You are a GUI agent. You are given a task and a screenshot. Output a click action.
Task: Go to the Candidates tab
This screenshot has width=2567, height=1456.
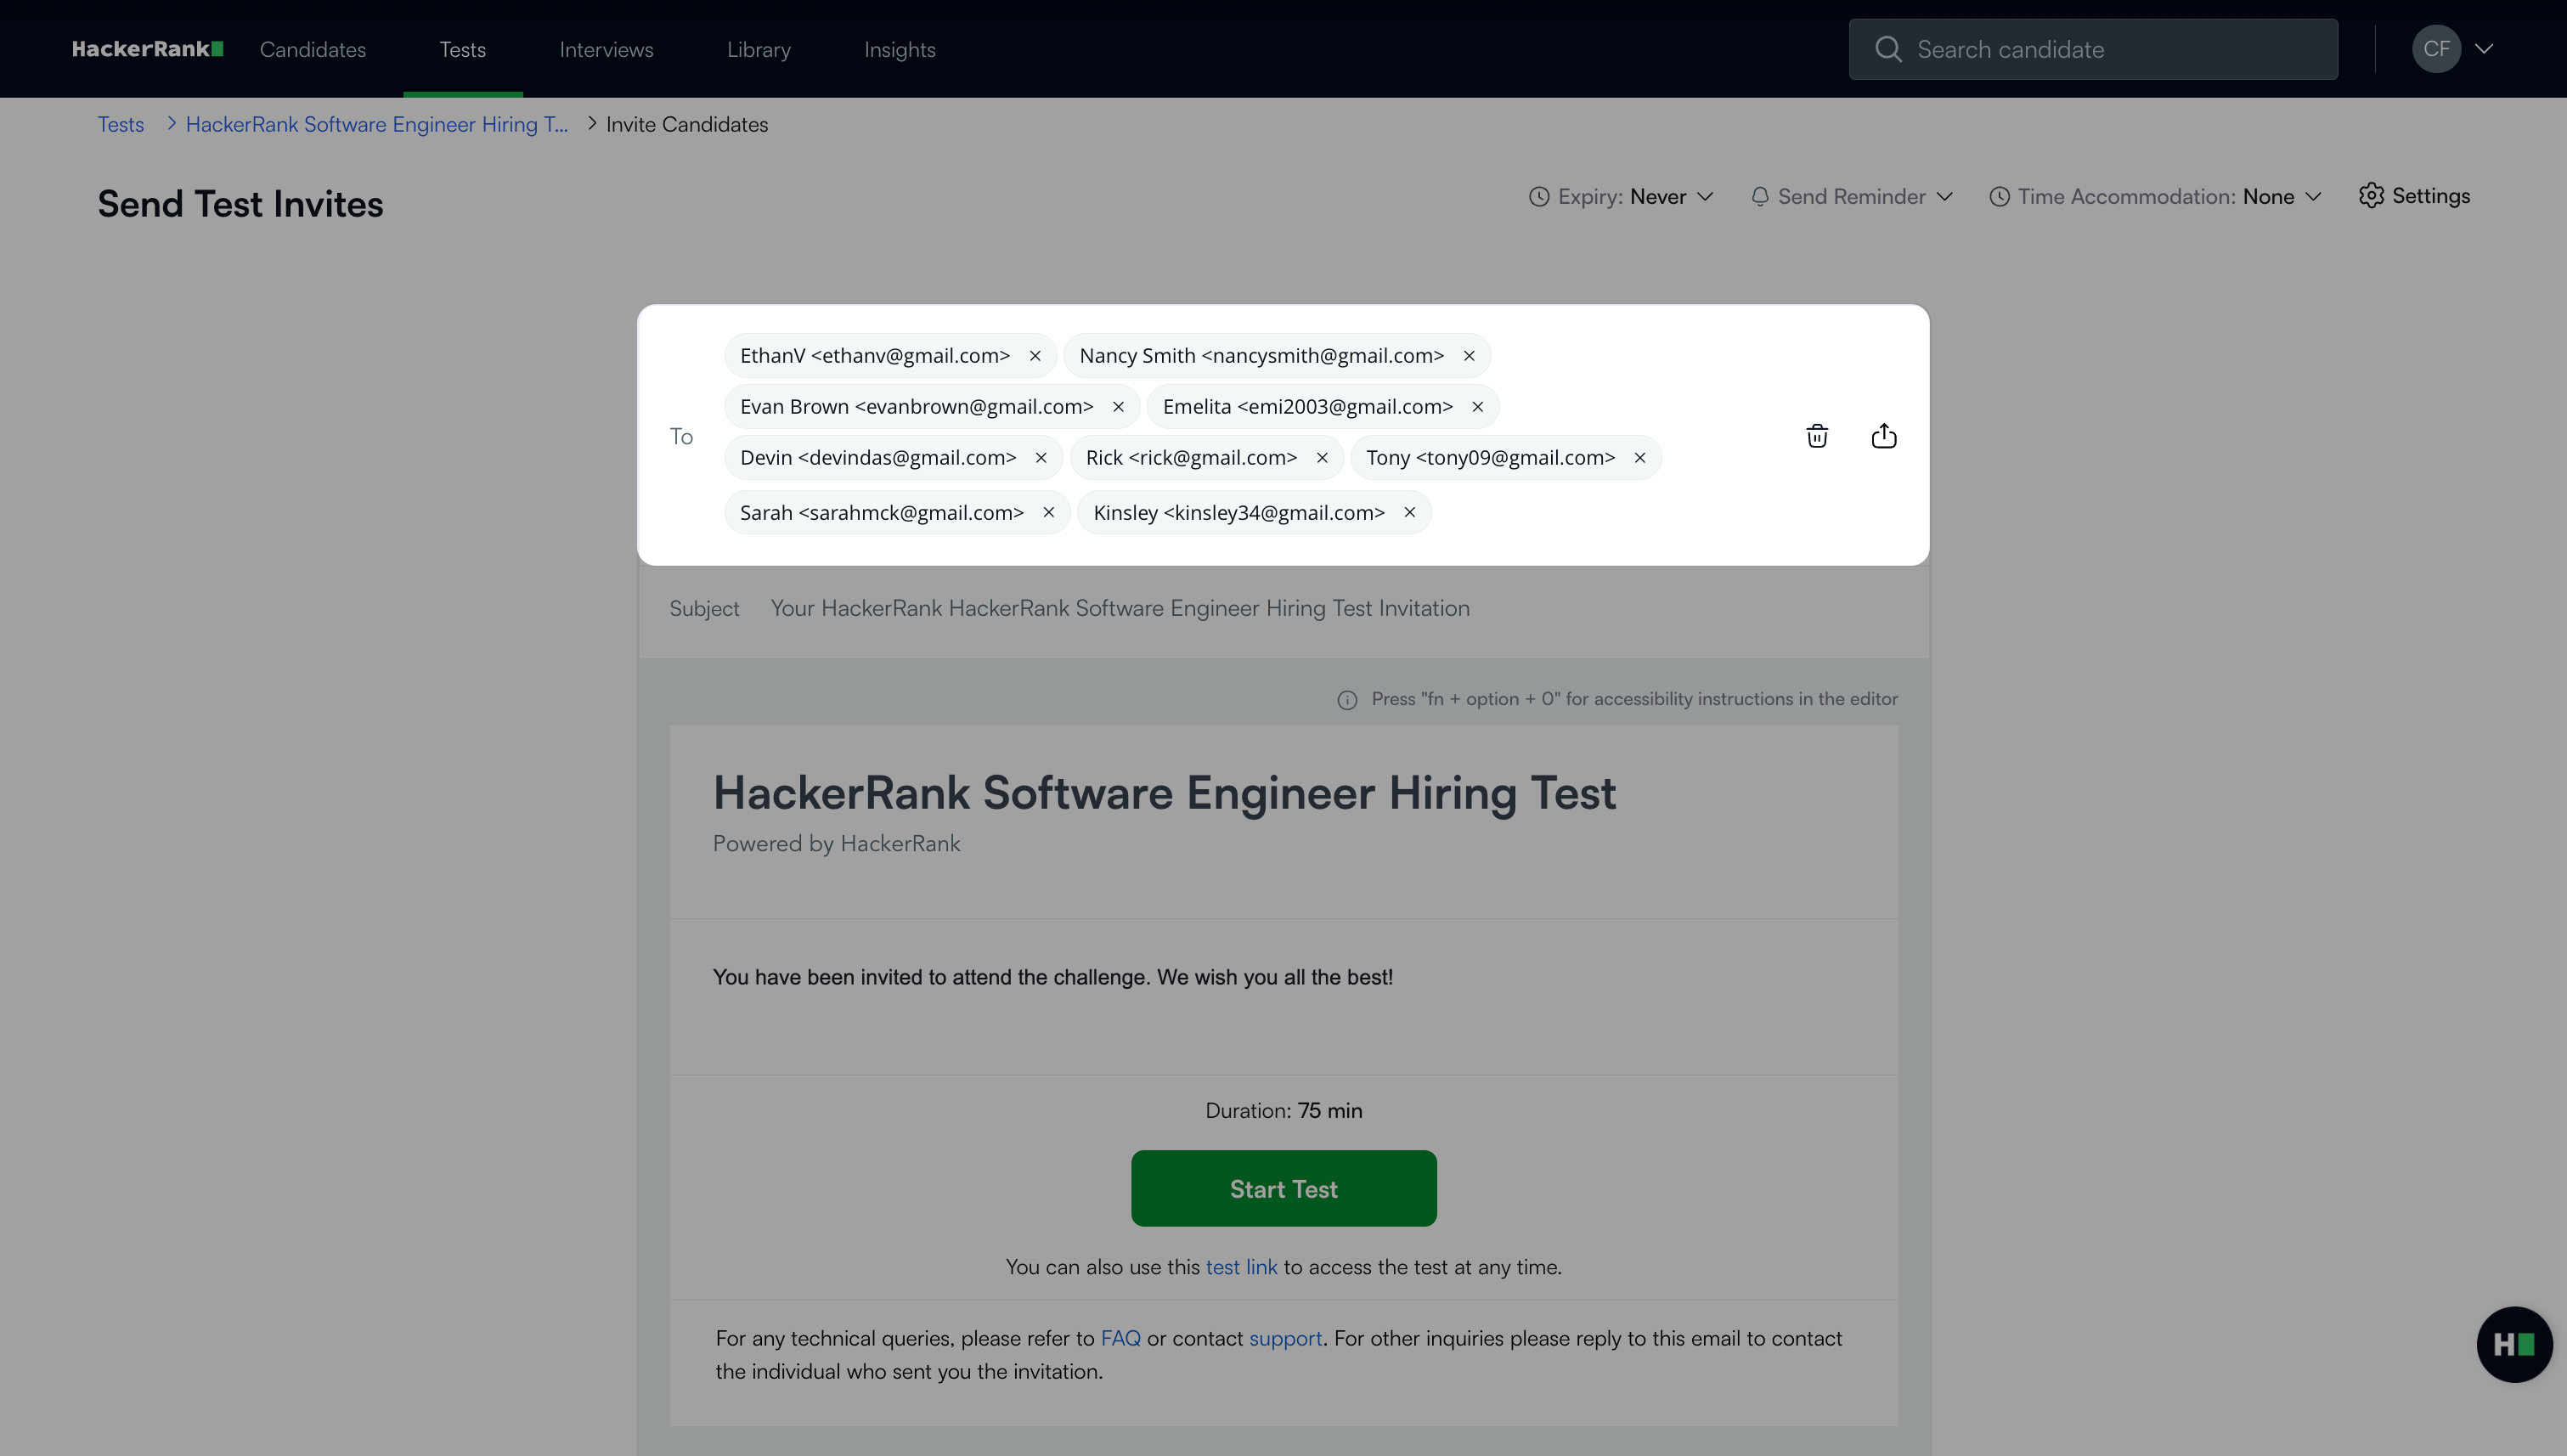312,49
